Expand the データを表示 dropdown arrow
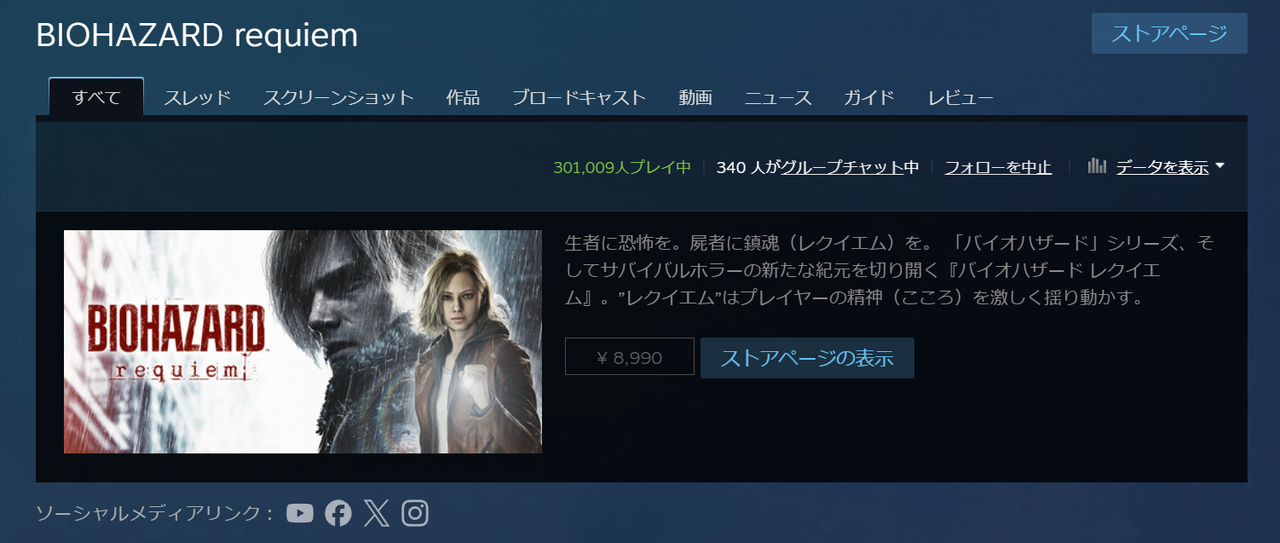The width and height of the screenshot is (1280, 543). pos(1219,166)
